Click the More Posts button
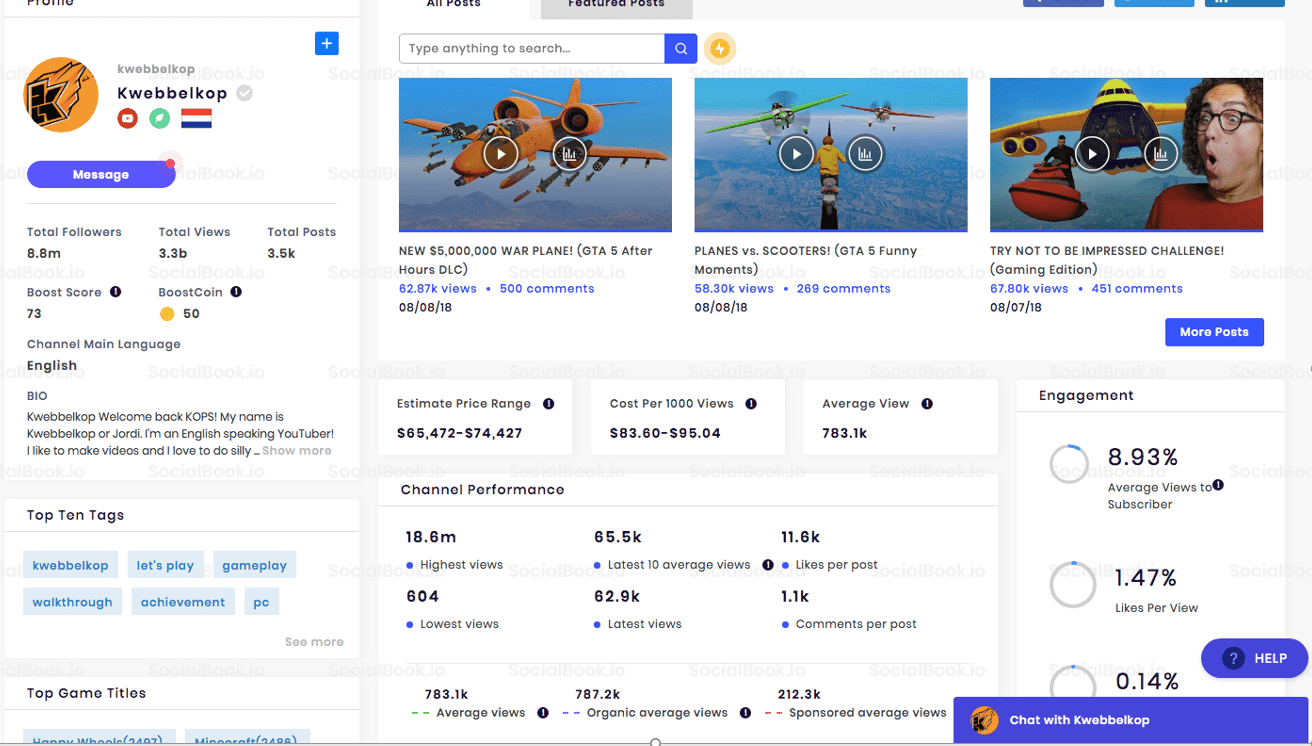This screenshot has width=1312, height=746. pyautogui.click(x=1214, y=332)
